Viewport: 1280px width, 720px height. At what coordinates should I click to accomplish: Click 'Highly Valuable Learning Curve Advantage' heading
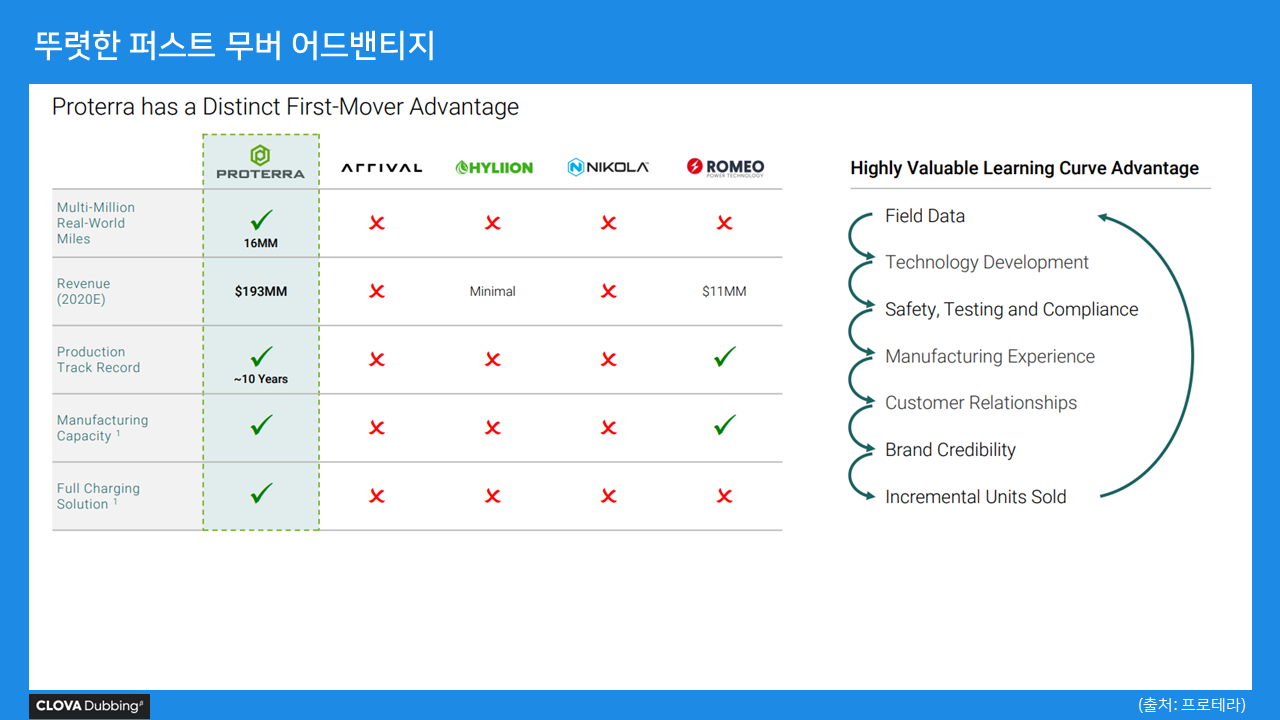1025,168
